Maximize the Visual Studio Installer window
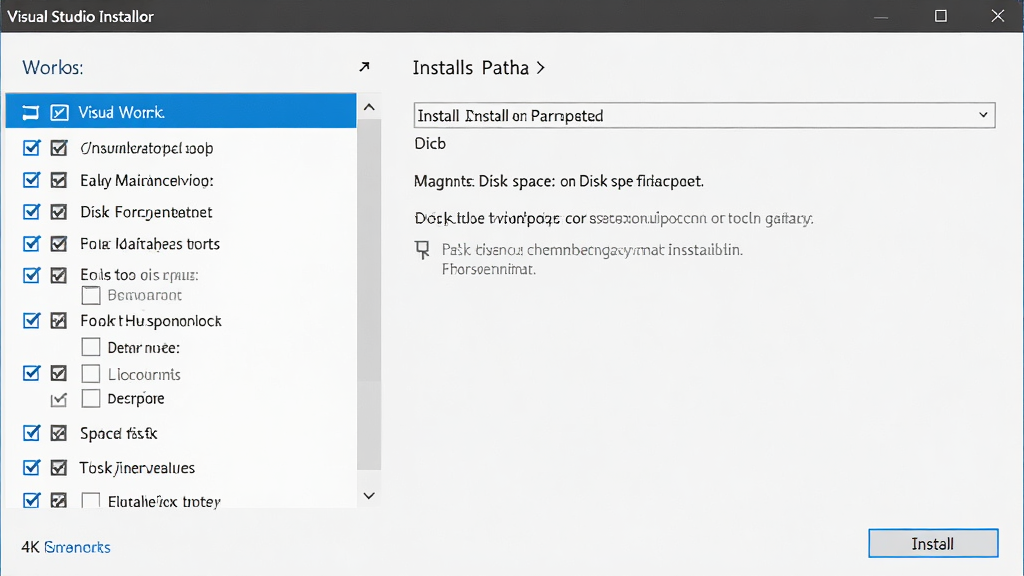Viewport: 1024px width, 576px height. click(x=940, y=16)
